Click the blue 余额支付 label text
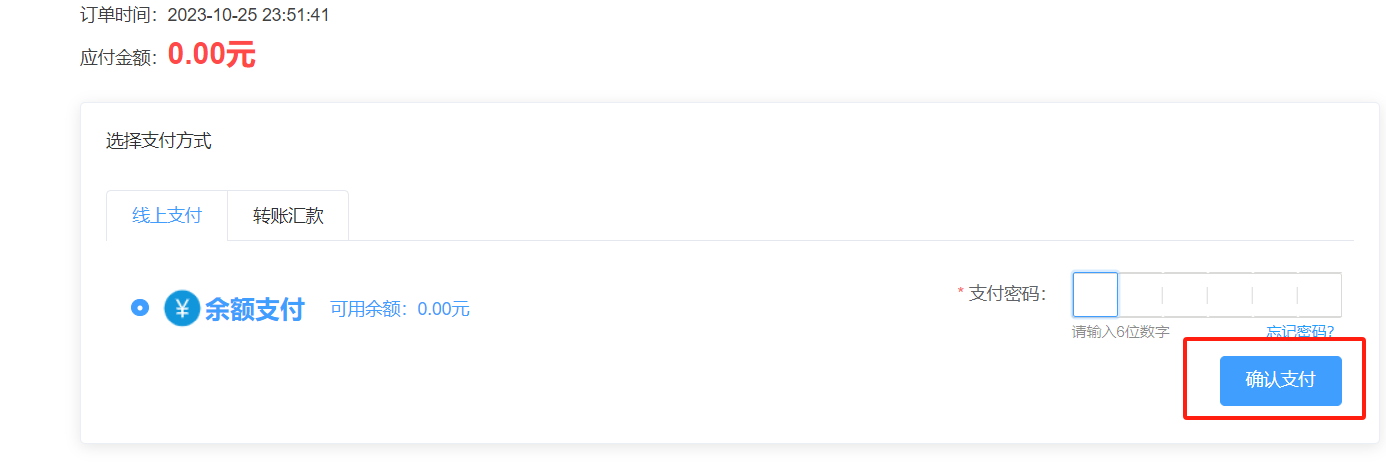 click(254, 309)
